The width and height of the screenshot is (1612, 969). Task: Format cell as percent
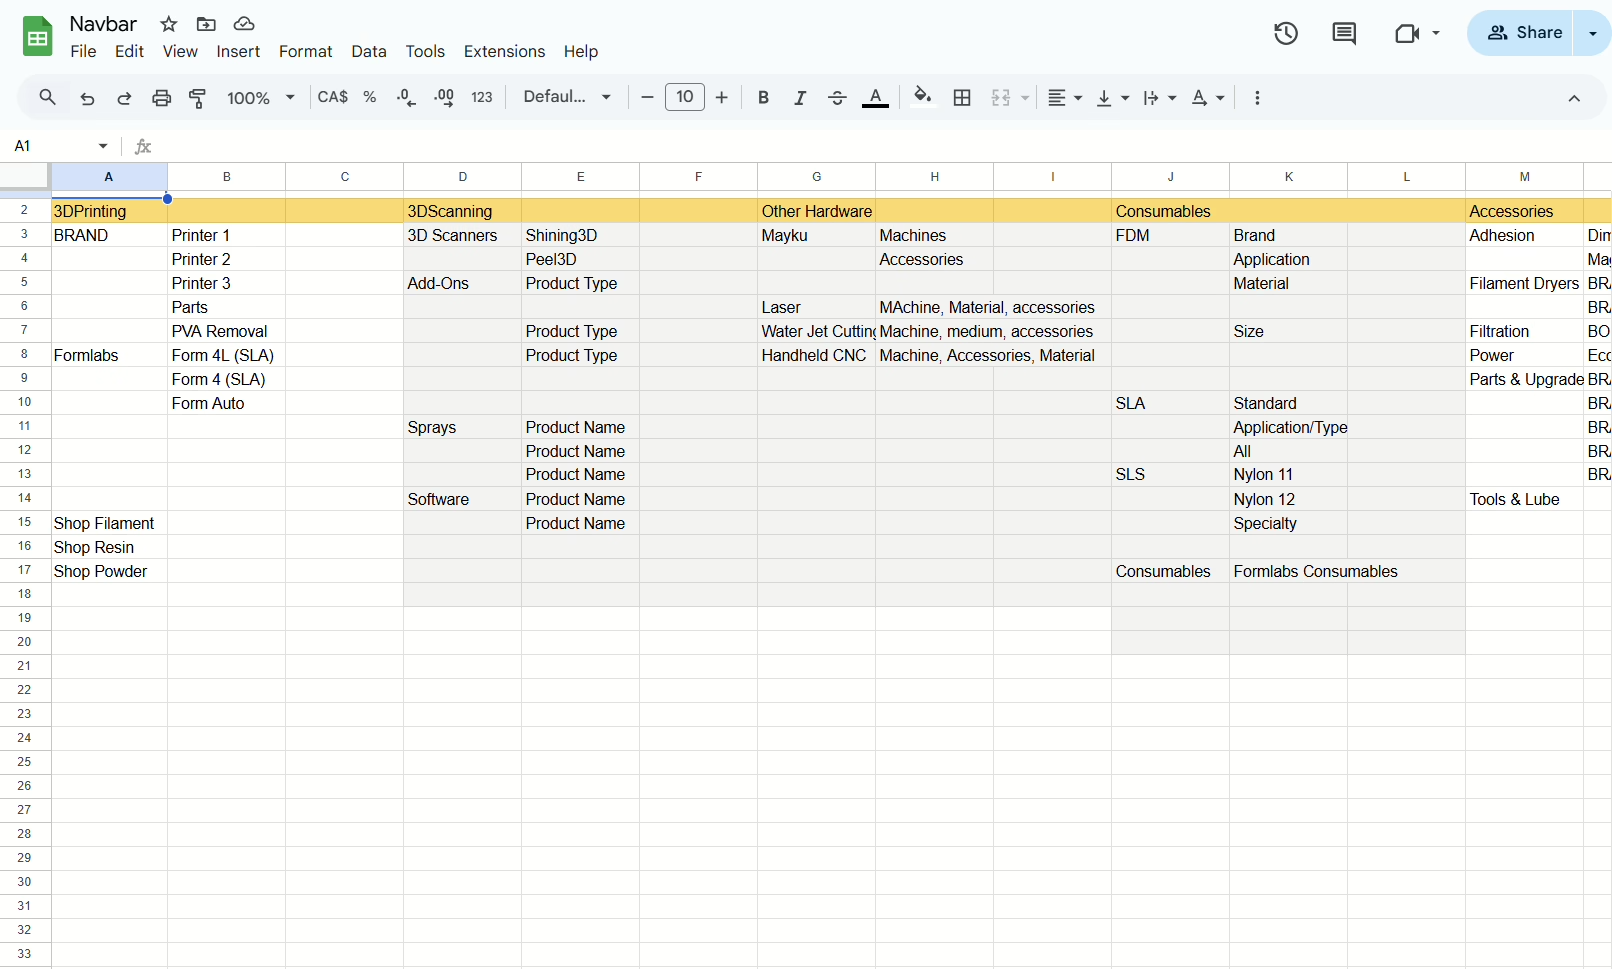[x=370, y=97]
